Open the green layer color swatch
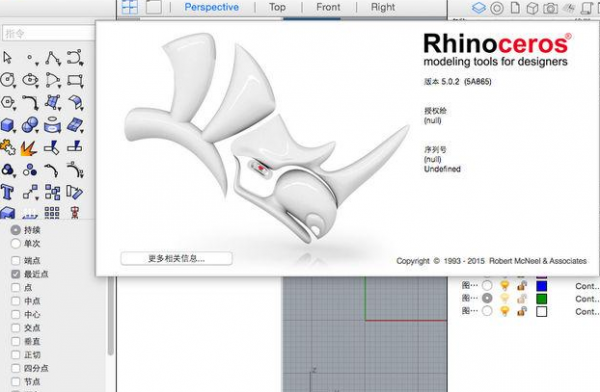Screen dimensions: 600x392 coord(541,299)
